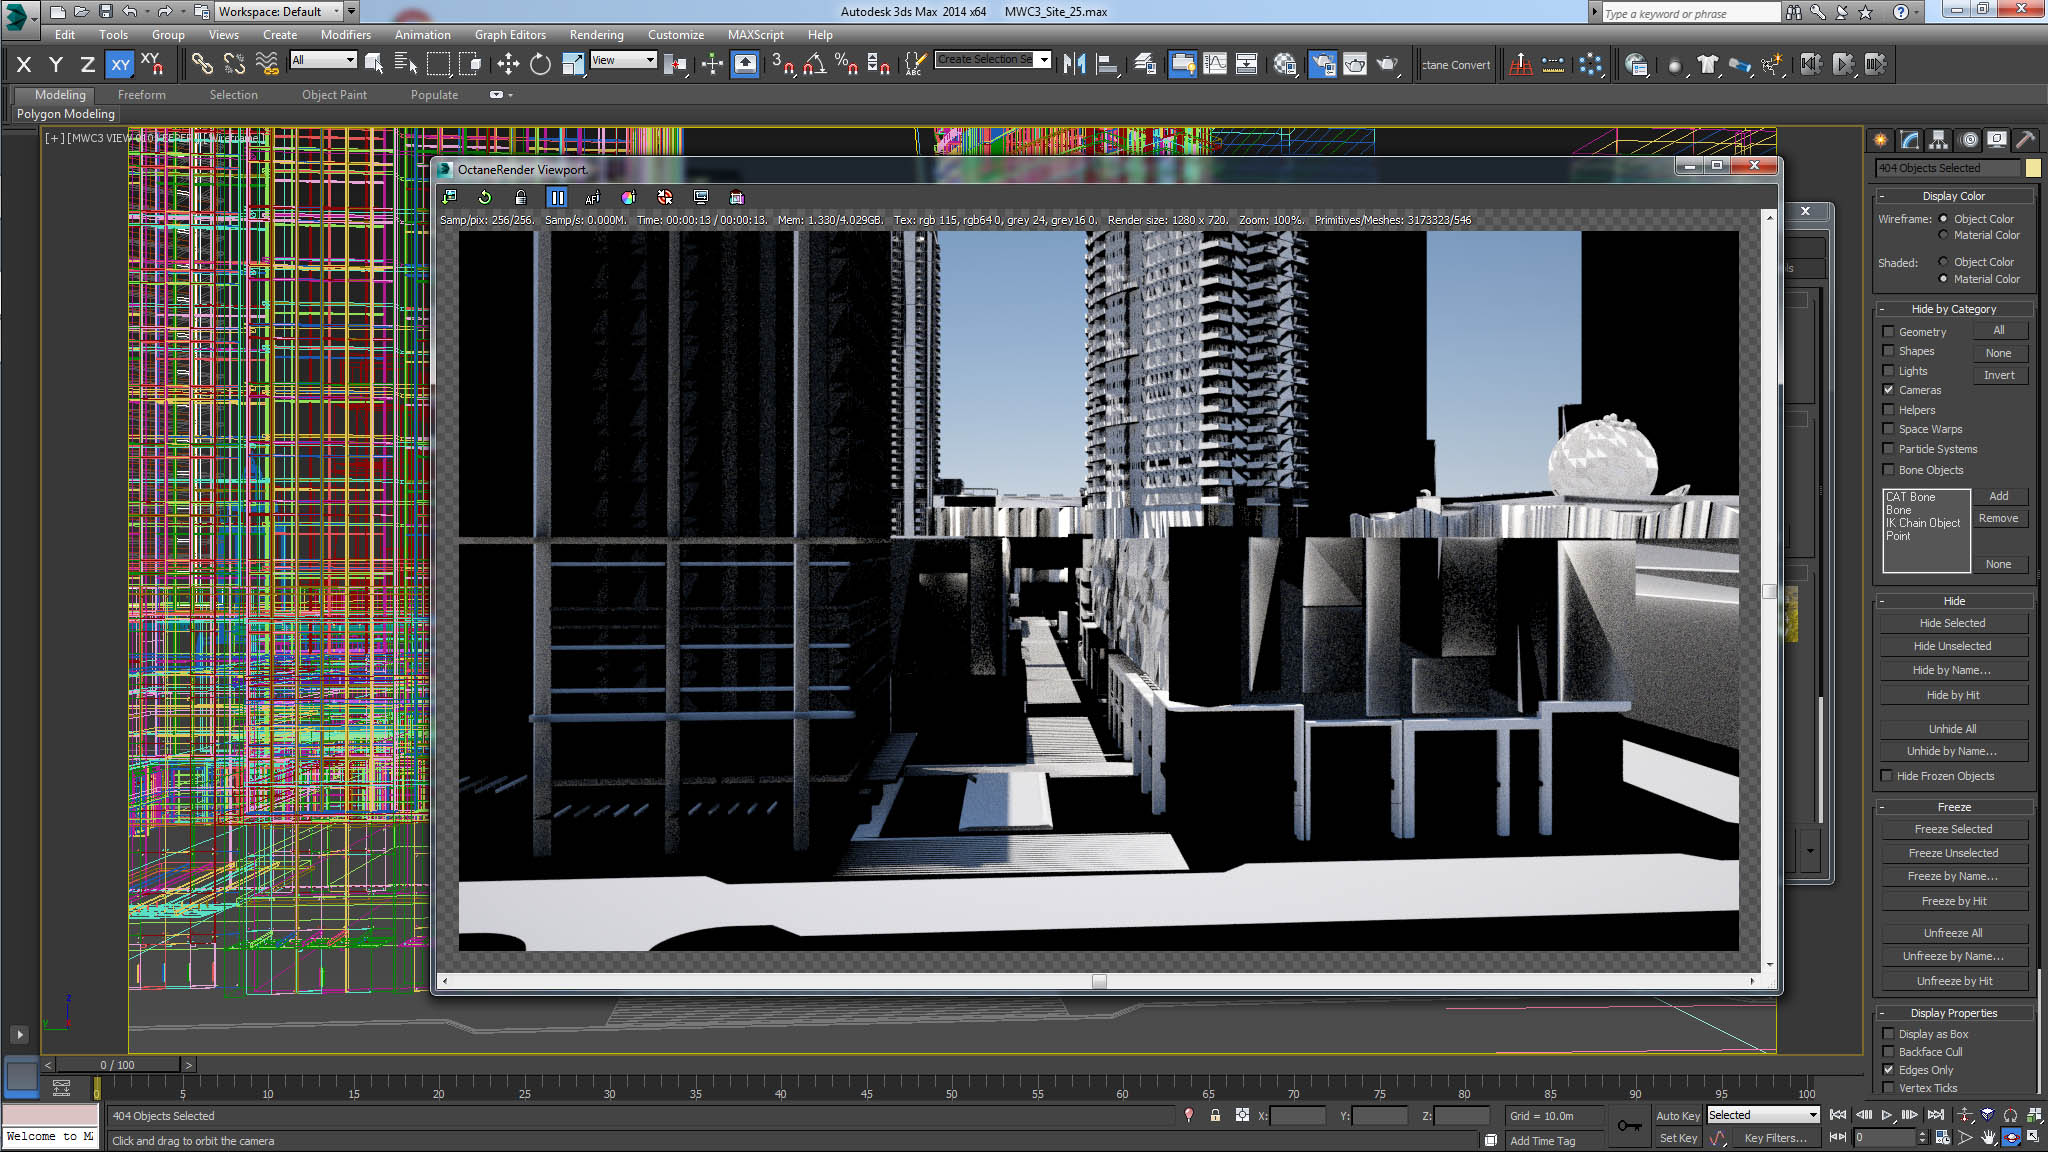Toggle Angle Snap in main toolbar
The width and height of the screenshot is (2048, 1152).
point(814,65)
